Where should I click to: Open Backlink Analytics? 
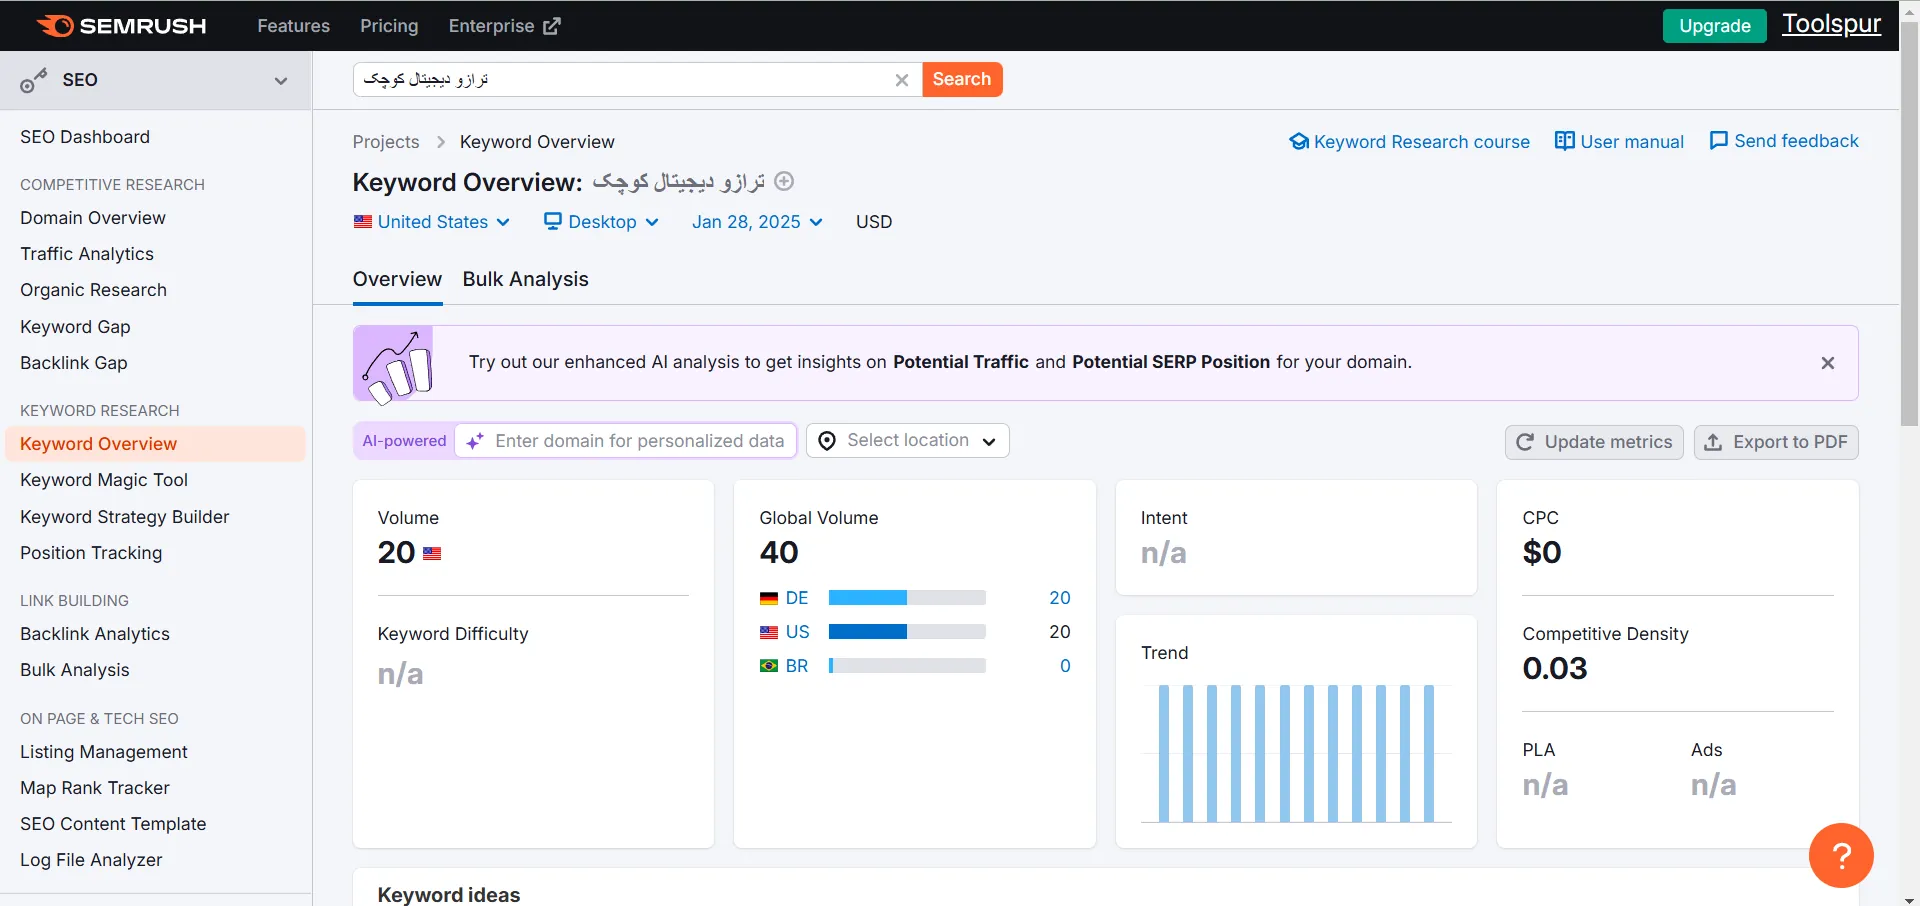(95, 634)
